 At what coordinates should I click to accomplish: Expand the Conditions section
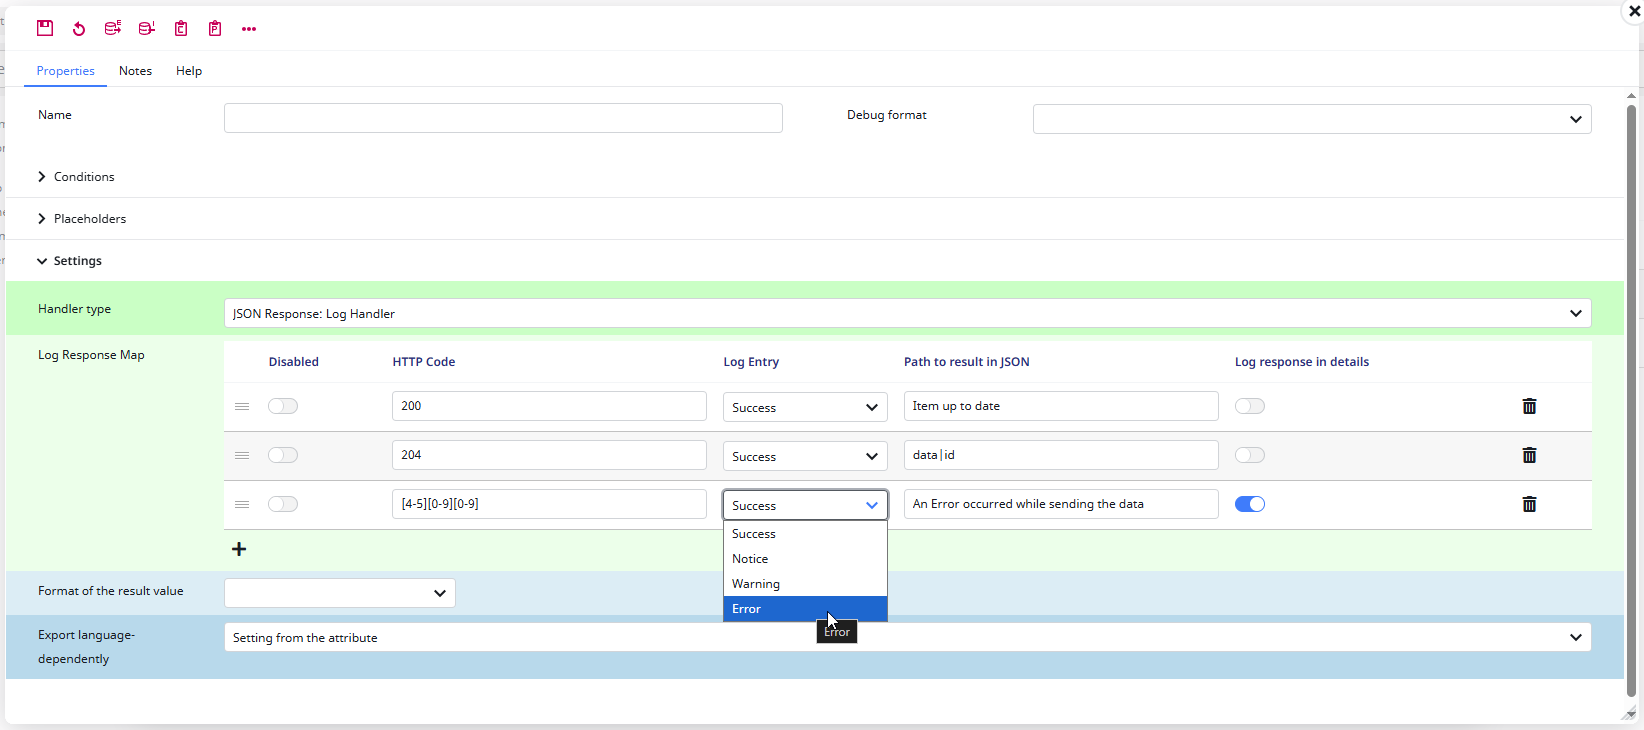[76, 177]
